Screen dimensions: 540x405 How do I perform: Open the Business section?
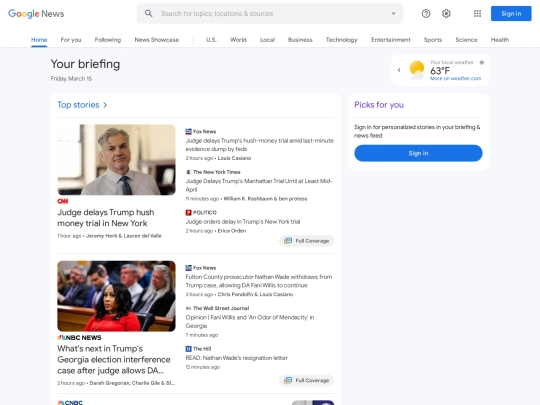point(300,40)
